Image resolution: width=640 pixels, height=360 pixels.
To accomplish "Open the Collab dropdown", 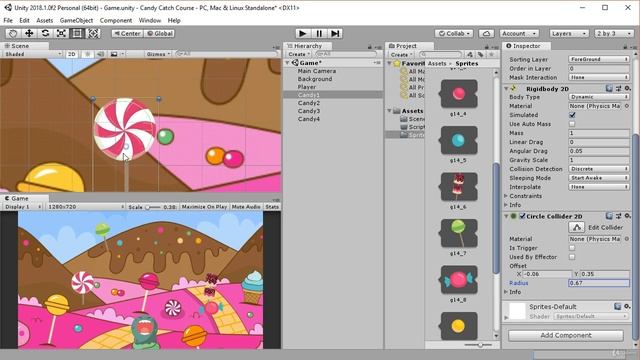I will point(453,33).
